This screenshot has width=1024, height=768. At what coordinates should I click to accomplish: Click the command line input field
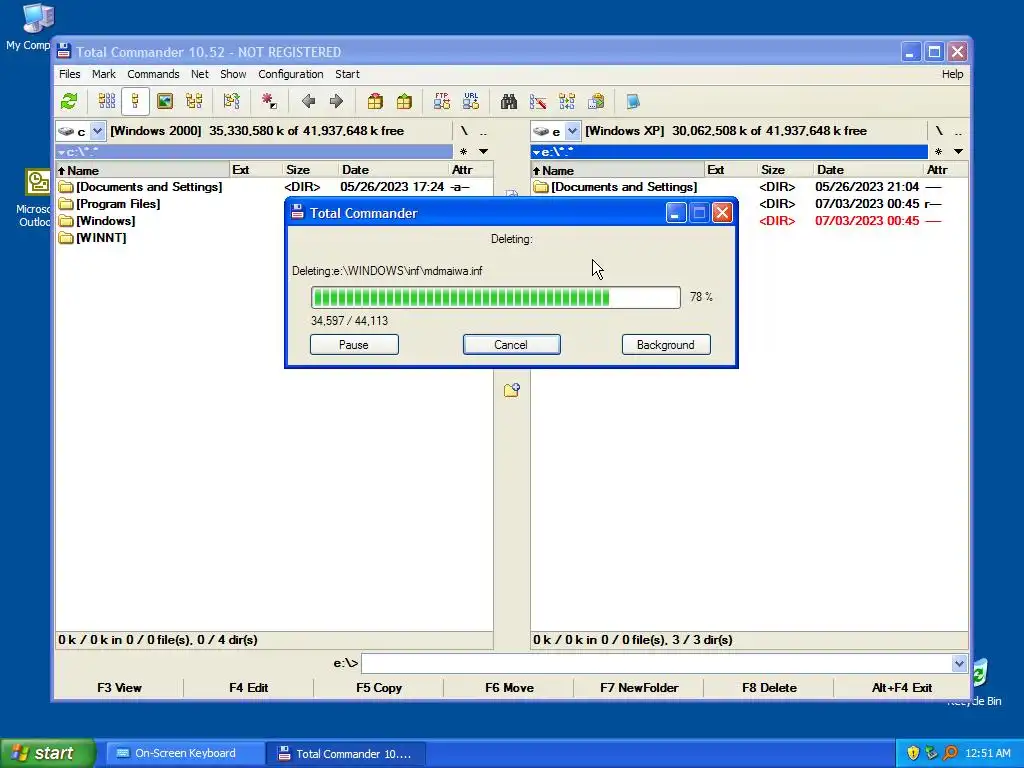tap(656, 664)
